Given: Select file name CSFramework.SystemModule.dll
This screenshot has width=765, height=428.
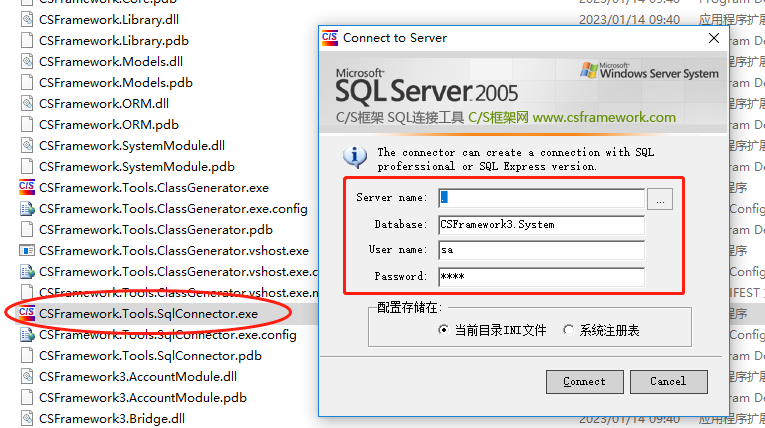Looking at the screenshot, I should tap(132, 145).
